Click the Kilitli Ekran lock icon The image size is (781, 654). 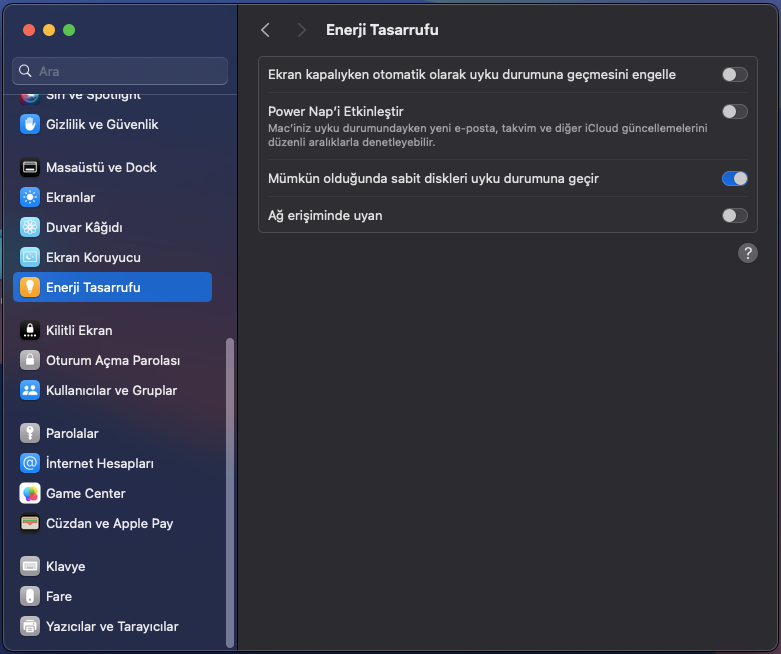point(30,331)
